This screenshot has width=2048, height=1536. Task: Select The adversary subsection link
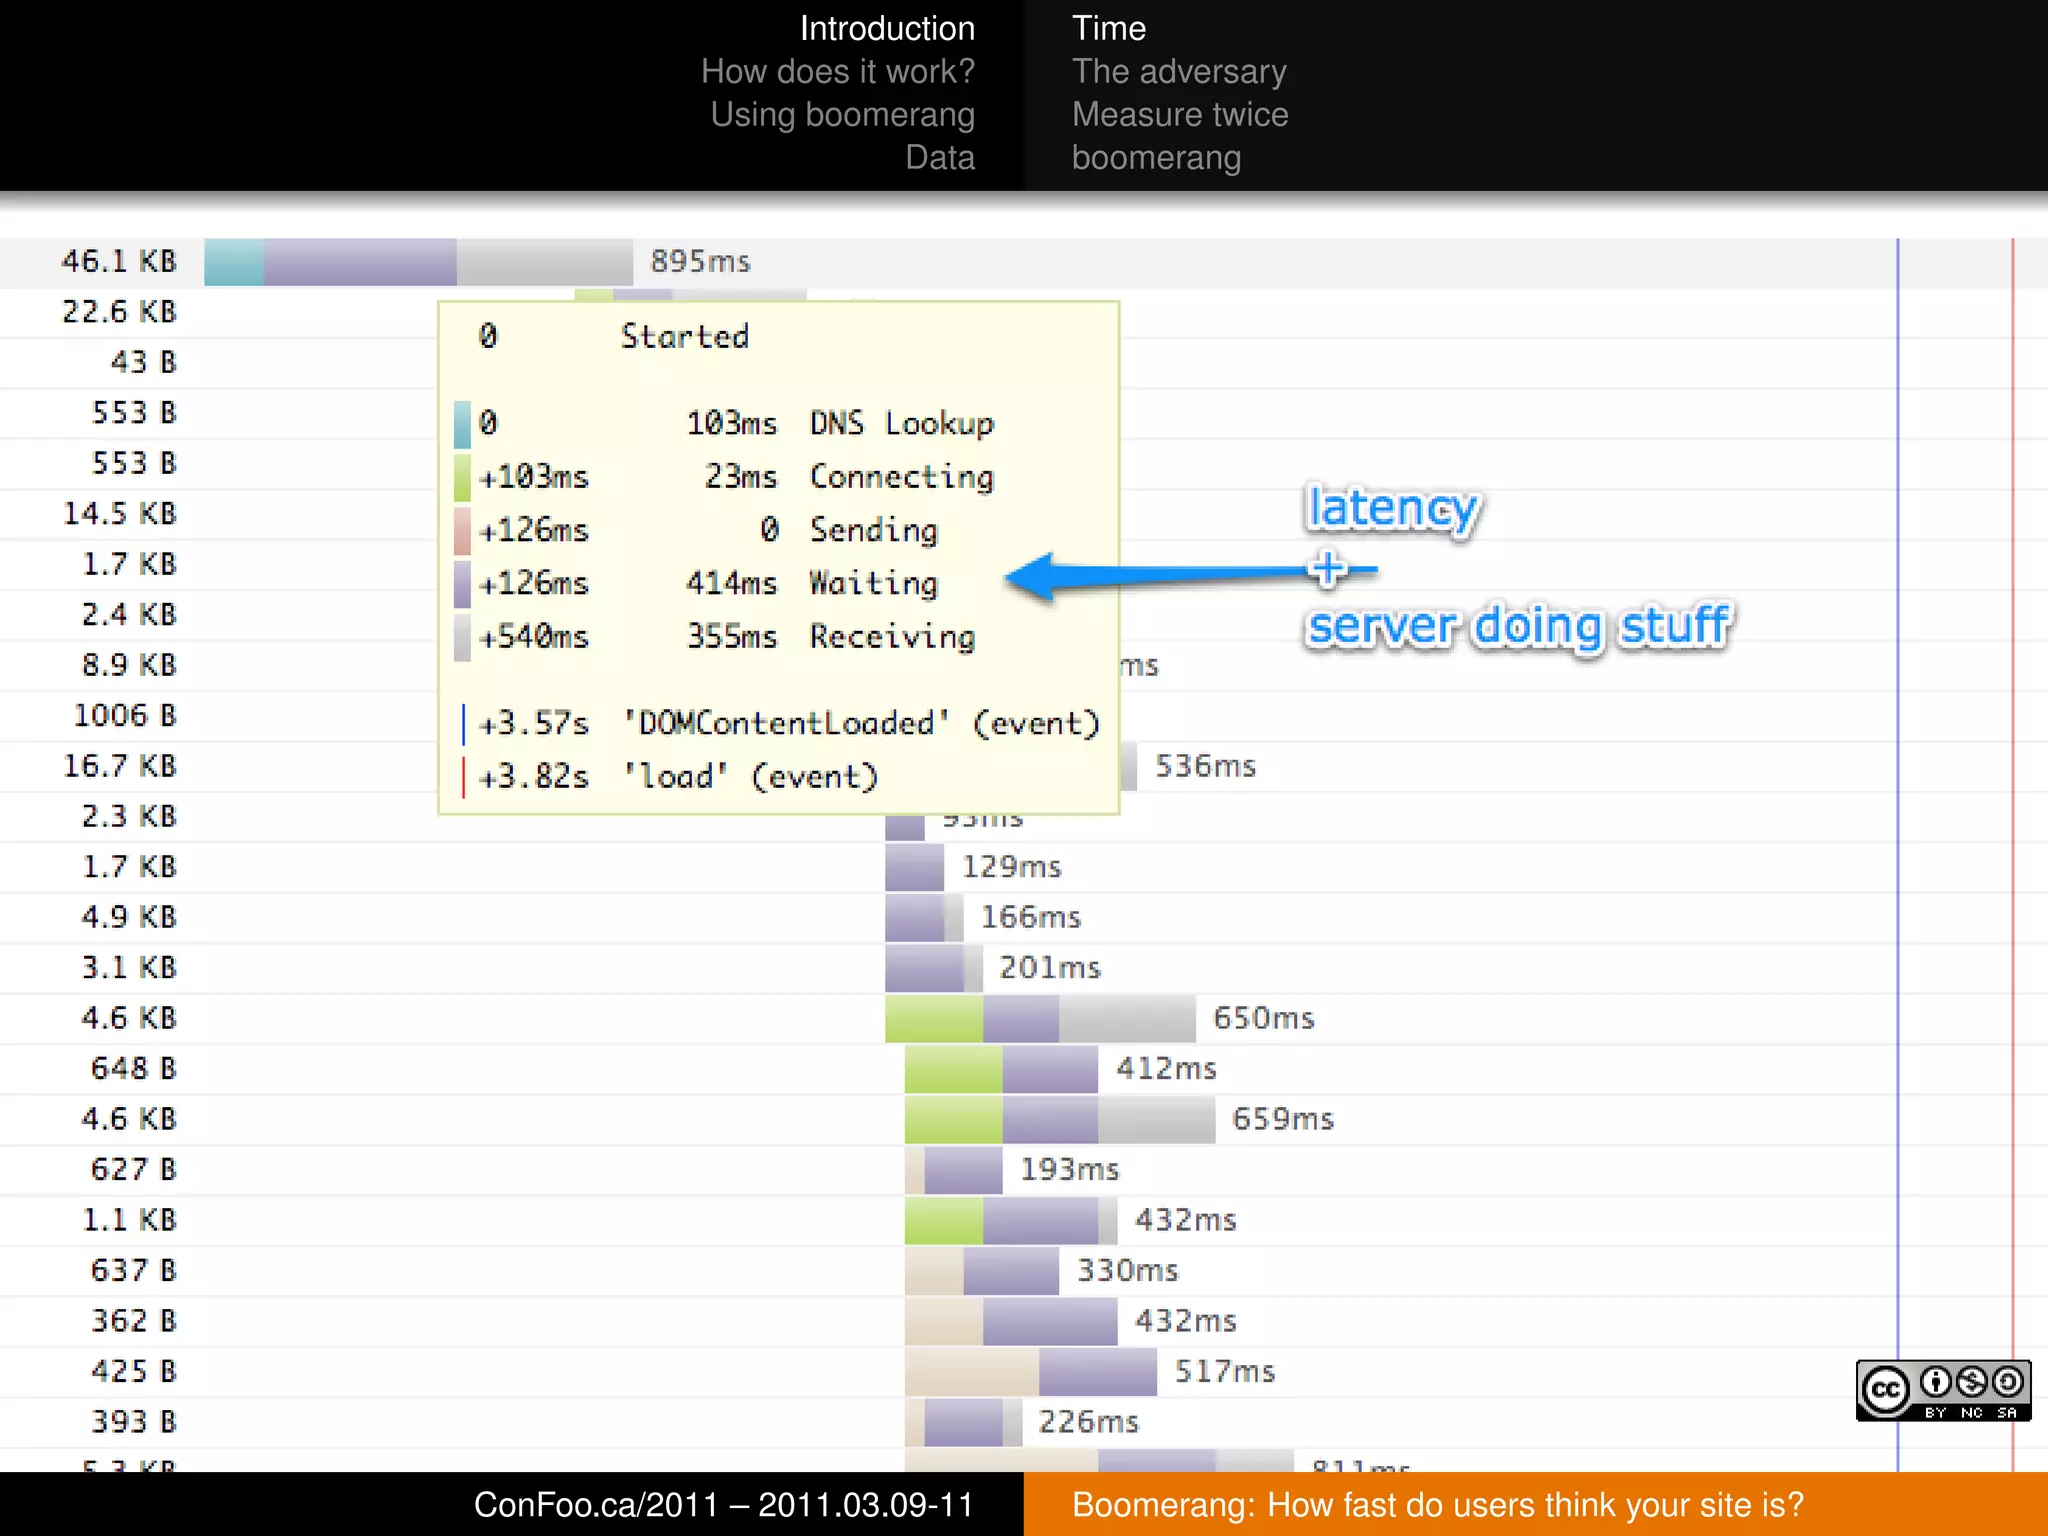[1178, 71]
